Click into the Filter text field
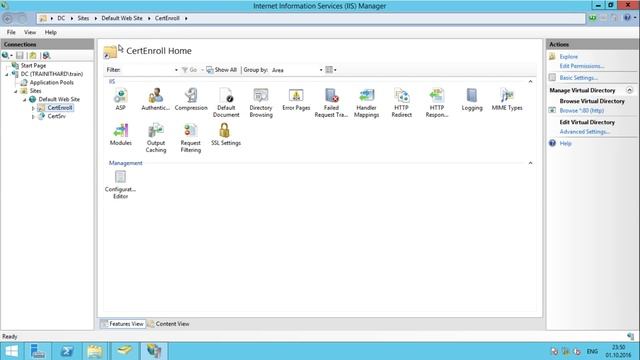640x360 pixels. [x=147, y=70]
